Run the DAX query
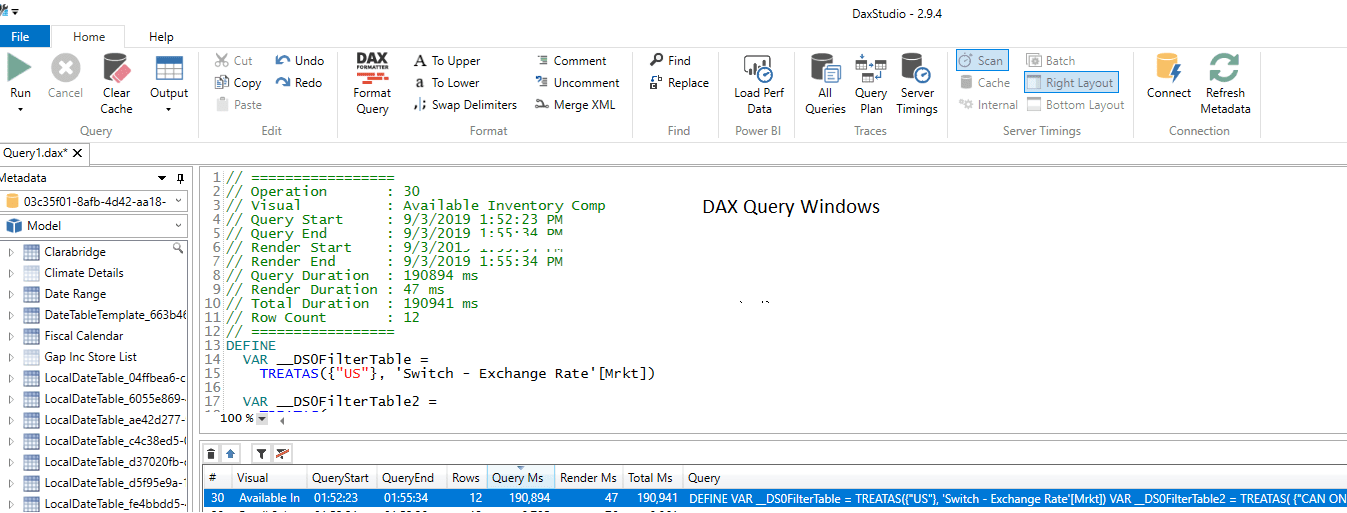1347x513 pixels. tap(20, 76)
